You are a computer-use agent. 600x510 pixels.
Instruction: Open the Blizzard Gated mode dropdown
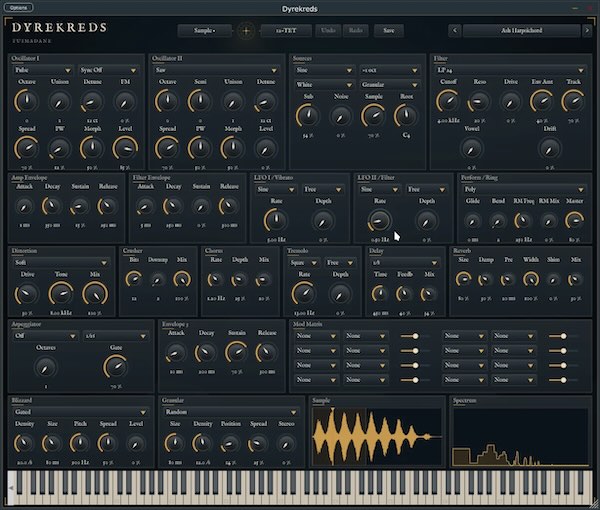point(80,412)
